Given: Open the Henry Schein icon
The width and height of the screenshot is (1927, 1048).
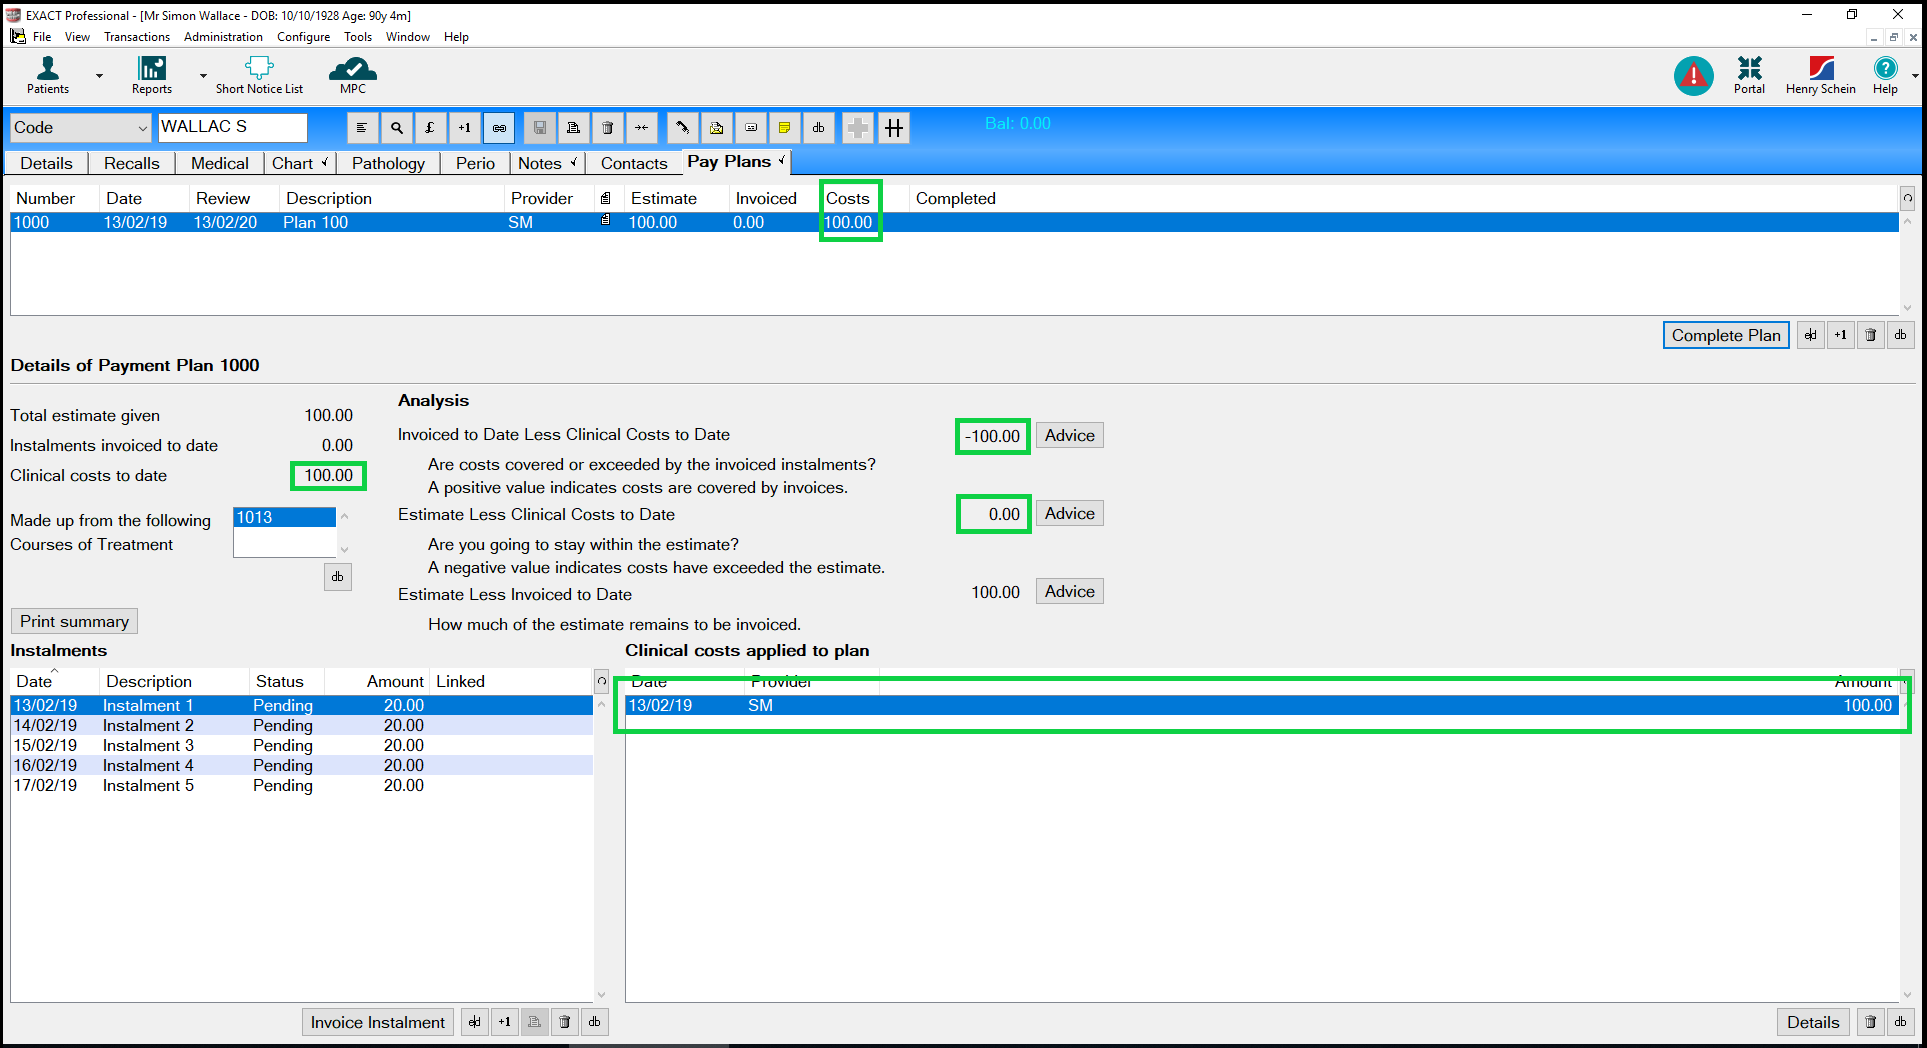Looking at the screenshot, I should [1820, 75].
